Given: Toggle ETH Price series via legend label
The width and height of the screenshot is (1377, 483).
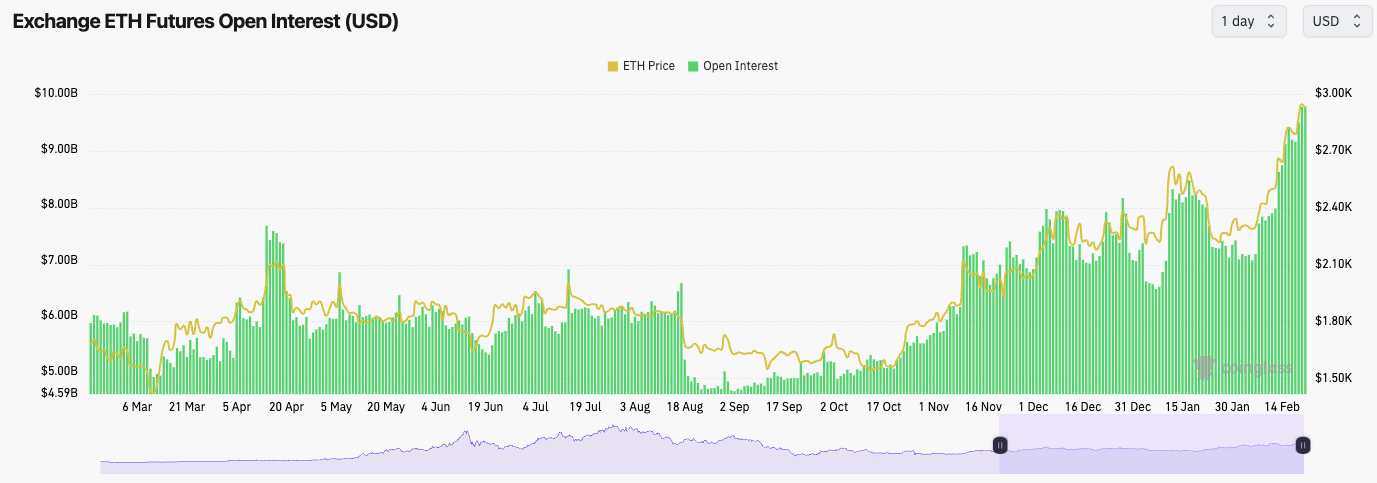Looking at the screenshot, I should [x=648, y=66].
